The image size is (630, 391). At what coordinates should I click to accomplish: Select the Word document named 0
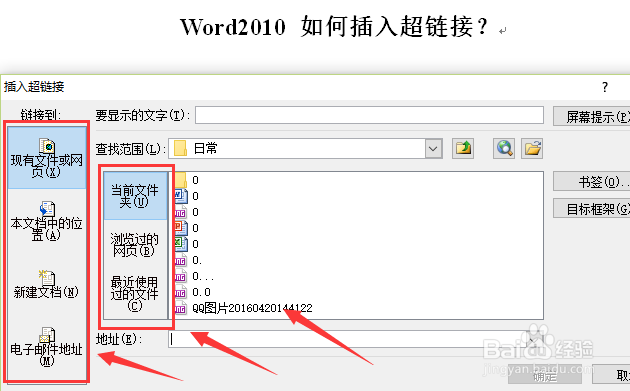pyautogui.click(x=187, y=196)
